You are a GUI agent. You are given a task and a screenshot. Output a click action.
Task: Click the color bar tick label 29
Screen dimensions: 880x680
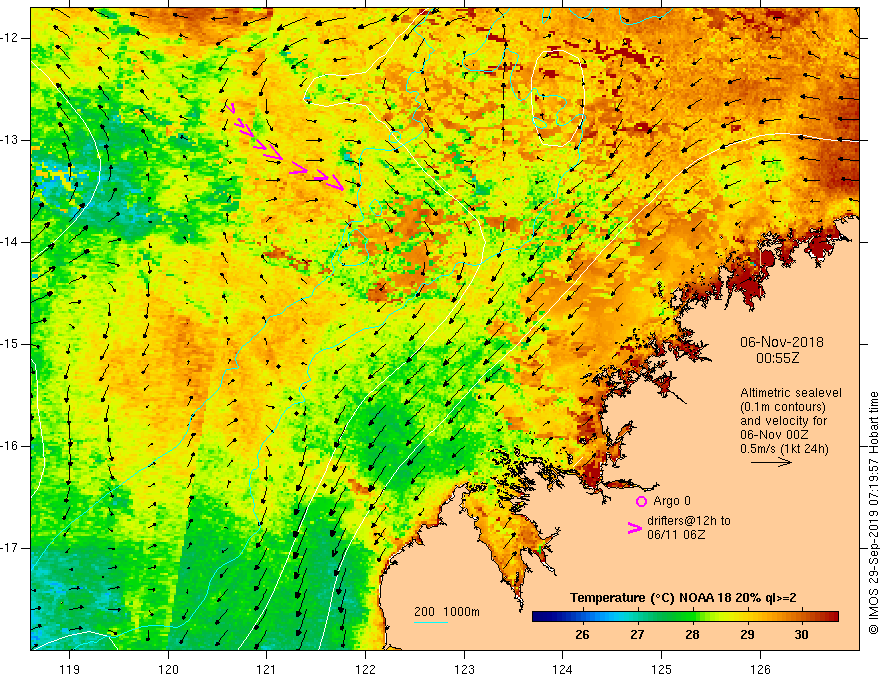click(746, 635)
